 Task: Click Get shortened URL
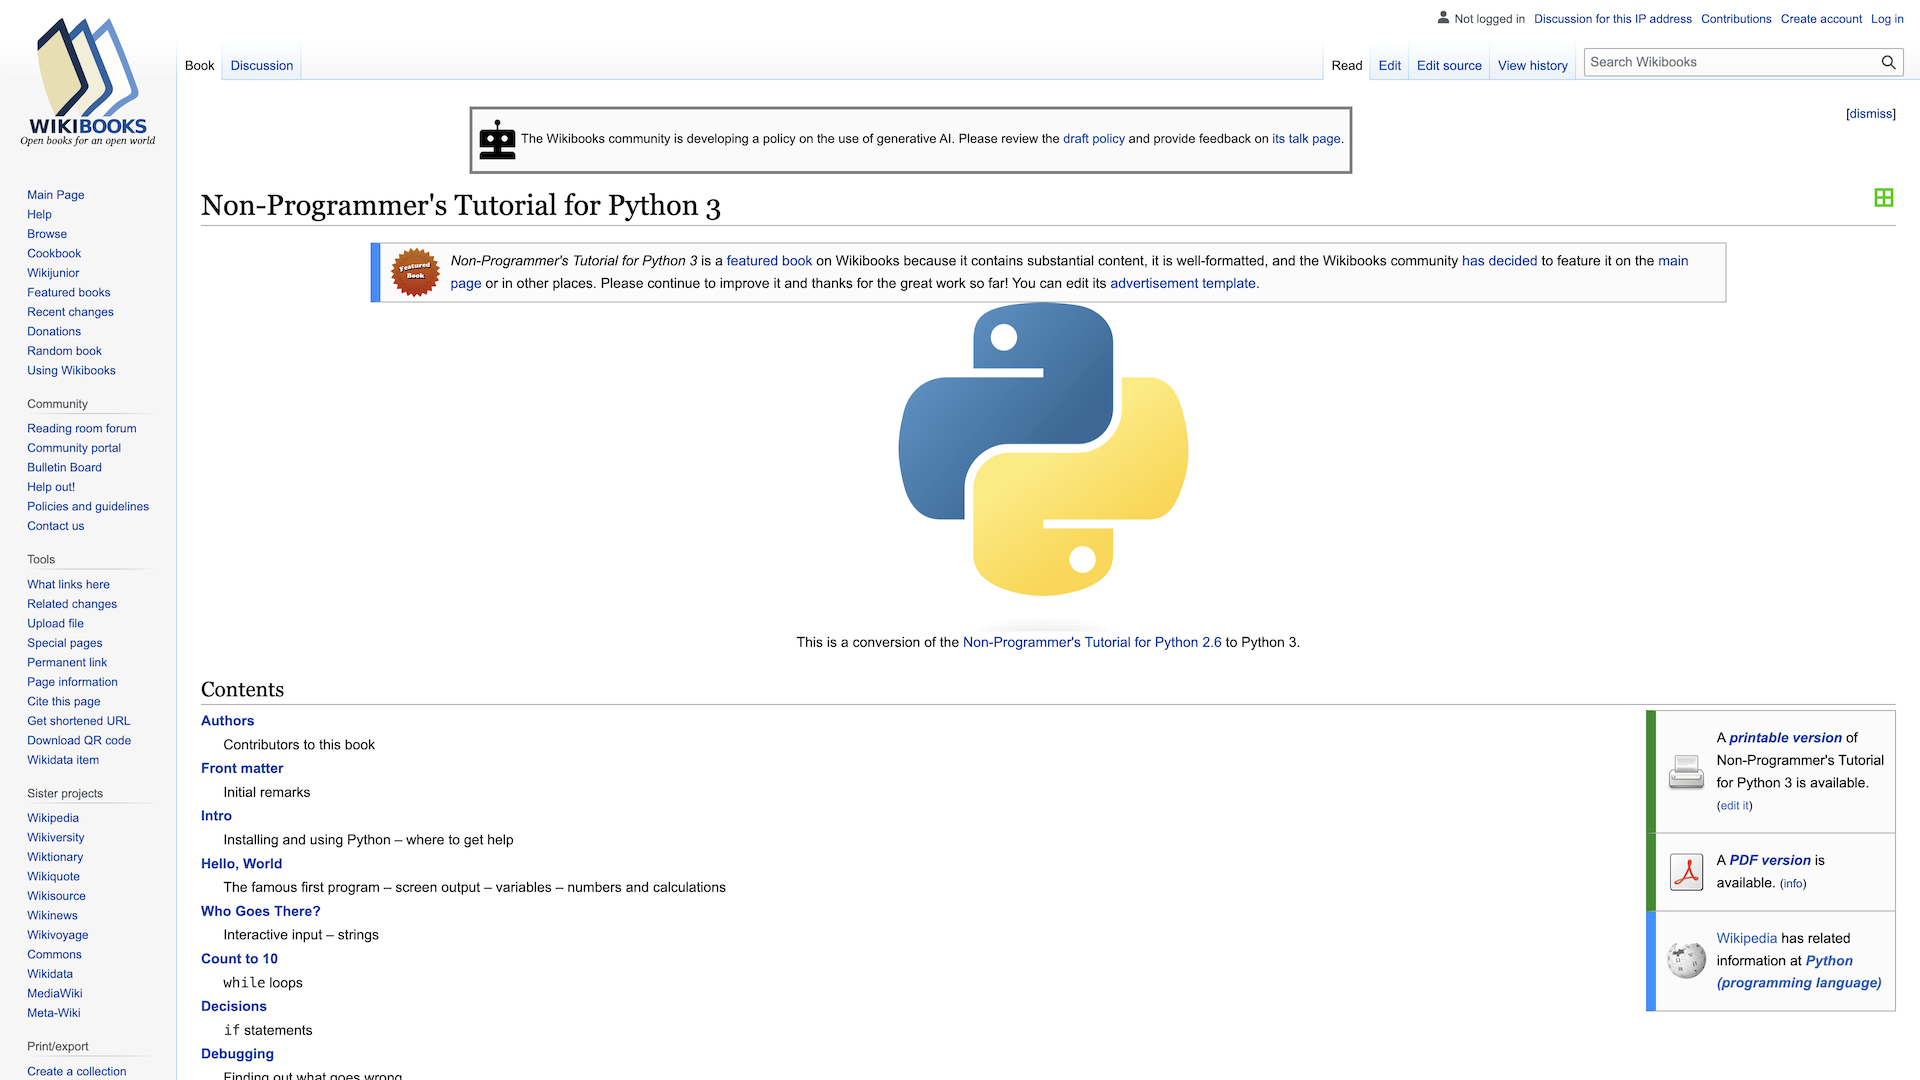78,721
